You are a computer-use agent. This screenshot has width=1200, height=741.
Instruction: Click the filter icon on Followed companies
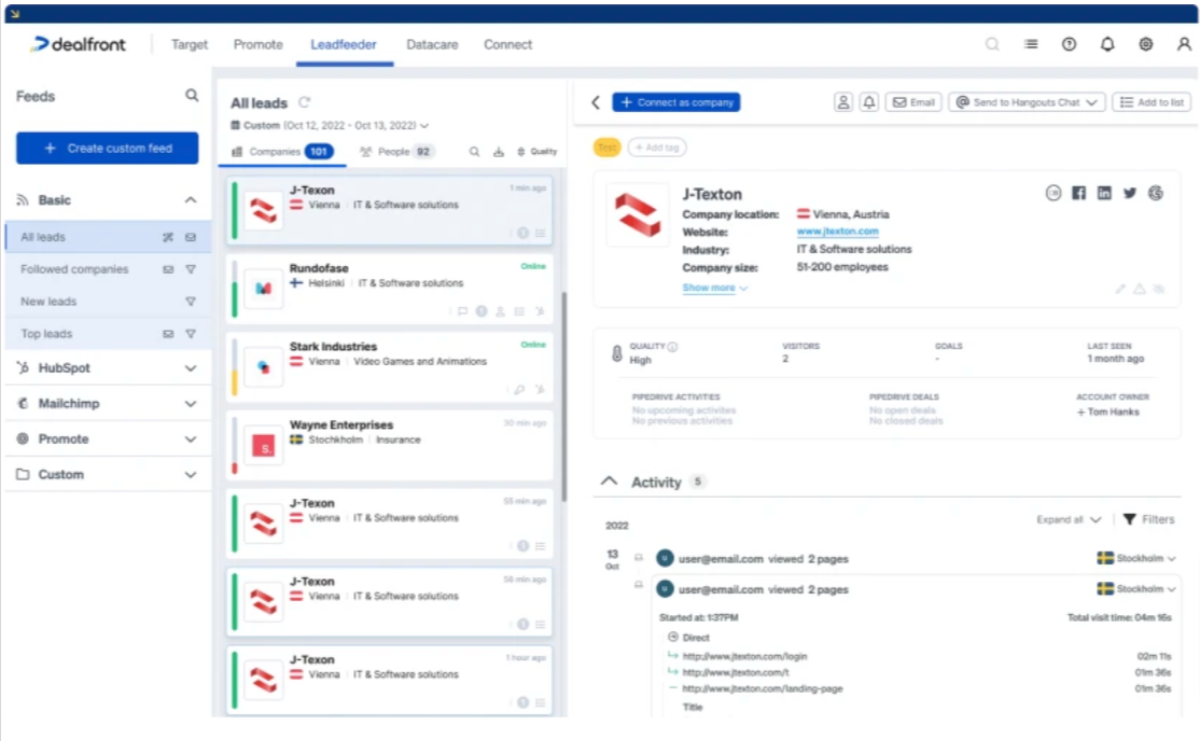pos(191,270)
